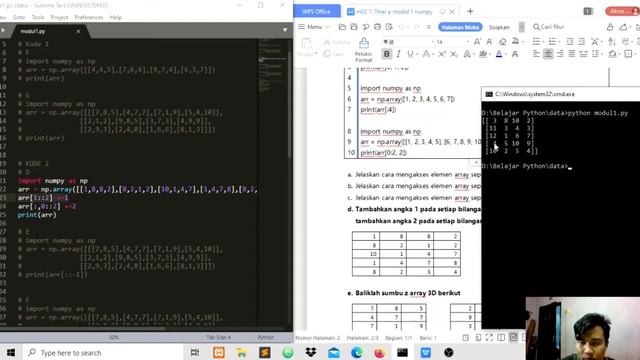The image size is (640, 360).
Task: Select the Halaman Muka ribbon tab
Action: (x=460, y=27)
